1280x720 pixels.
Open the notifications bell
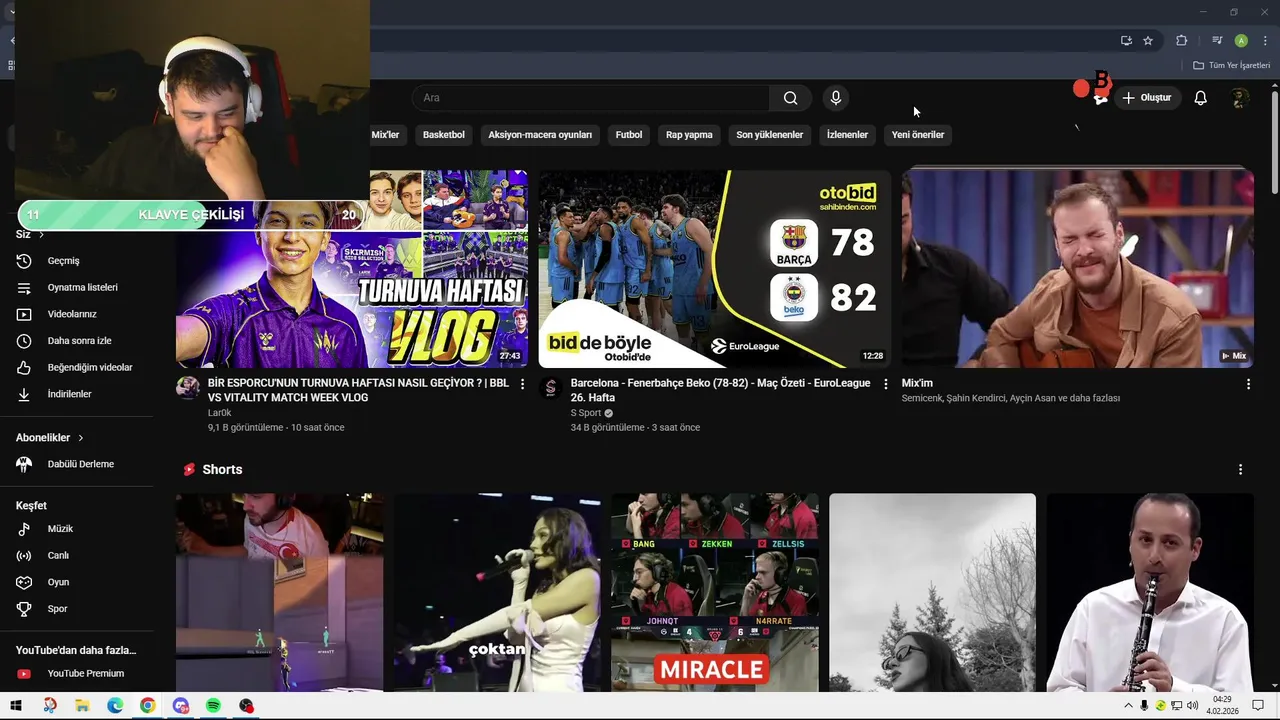point(1200,98)
